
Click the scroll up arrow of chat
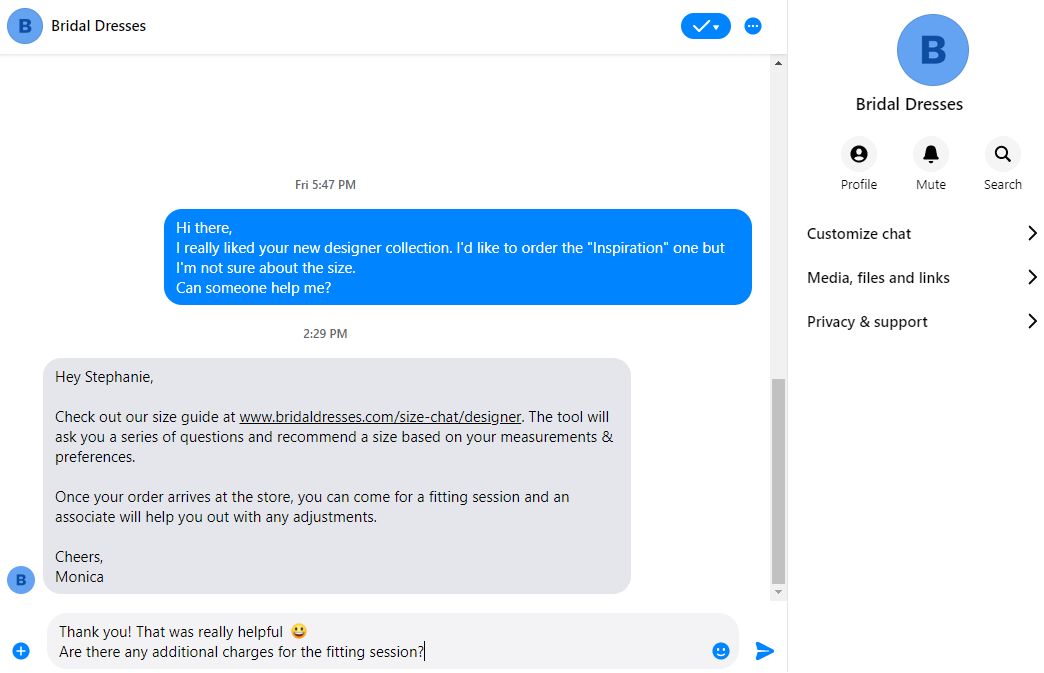(x=778, y=64)
